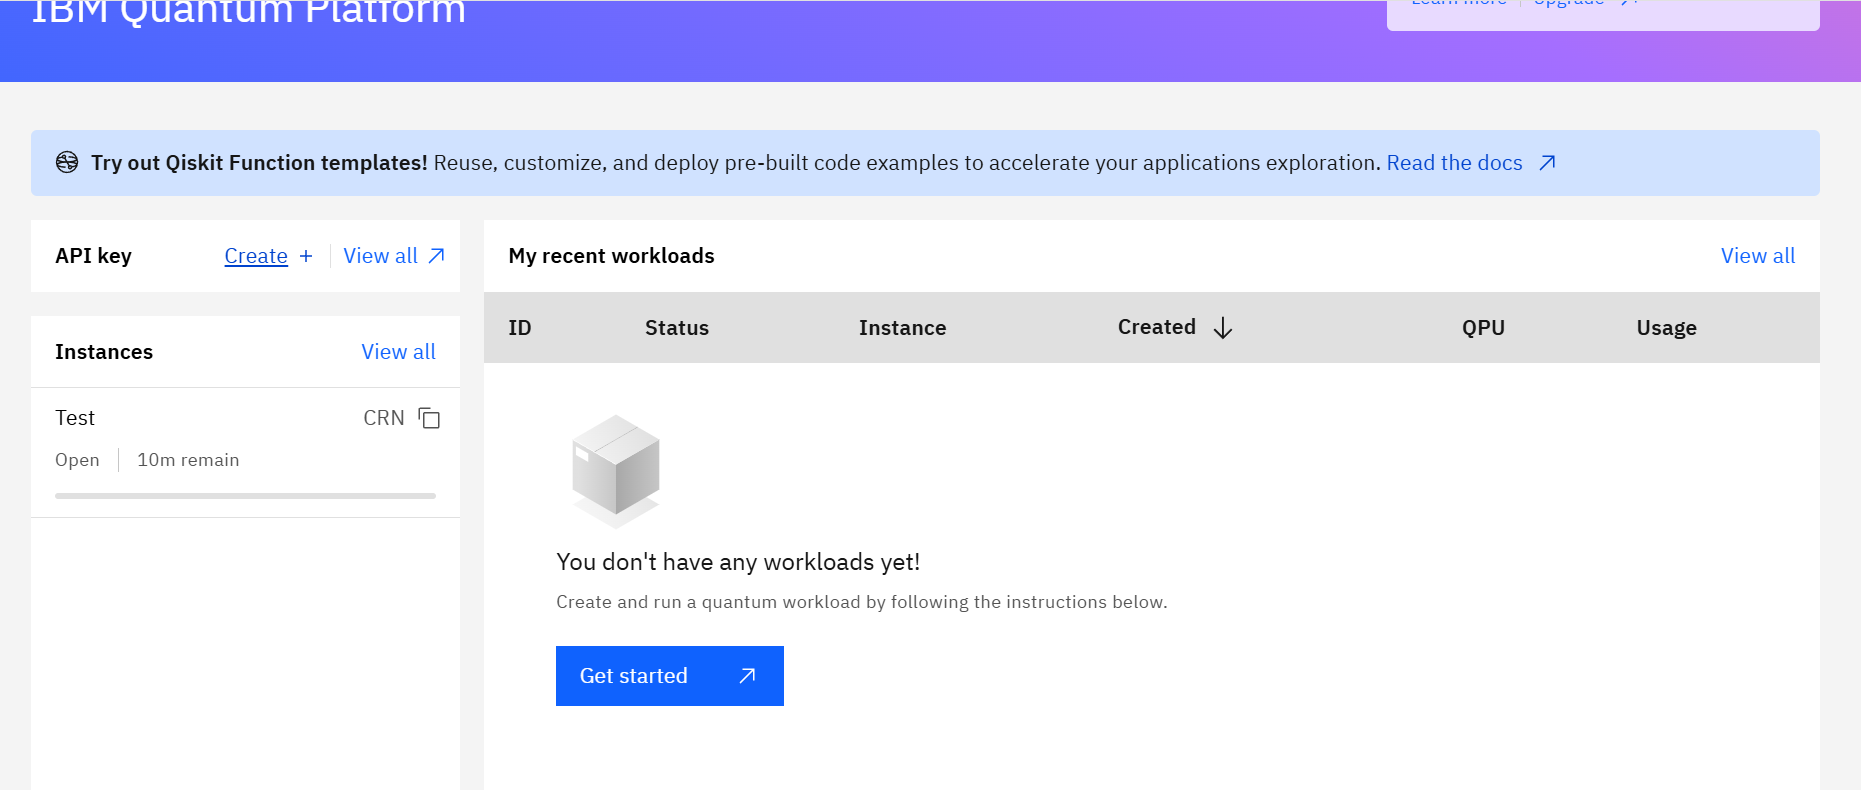
Task: Click the Create API key link
Action: tap(256, 256)
